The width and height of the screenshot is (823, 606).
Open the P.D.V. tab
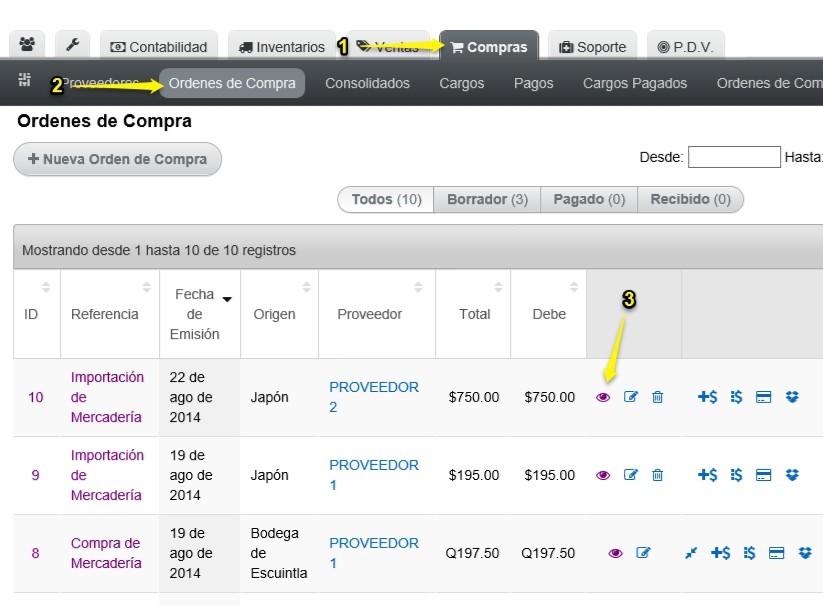[685, 46]
